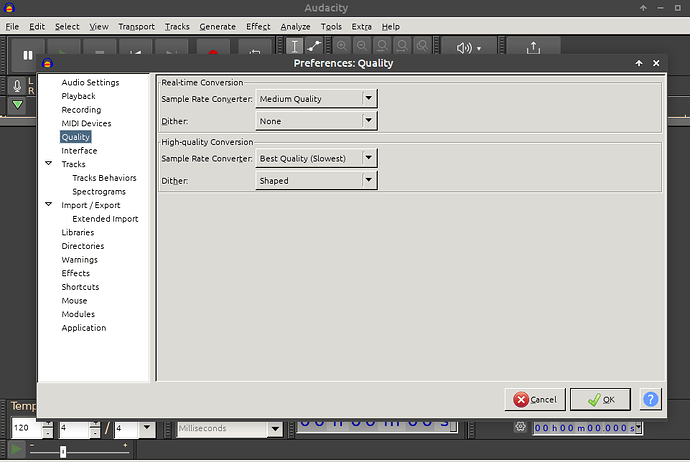The width and height of the screenshot is (690, 462).
Task: Open the Edit menu
Action: (37, 26)
